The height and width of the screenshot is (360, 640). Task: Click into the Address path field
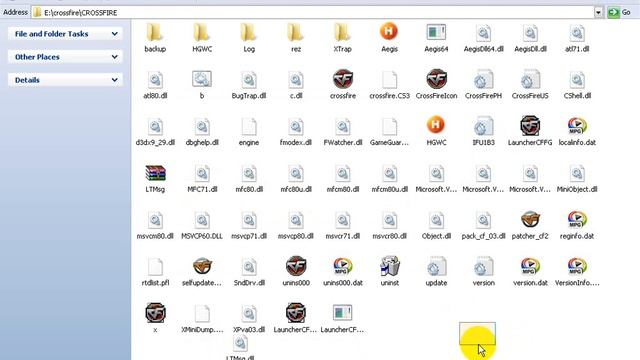(313, 13)
